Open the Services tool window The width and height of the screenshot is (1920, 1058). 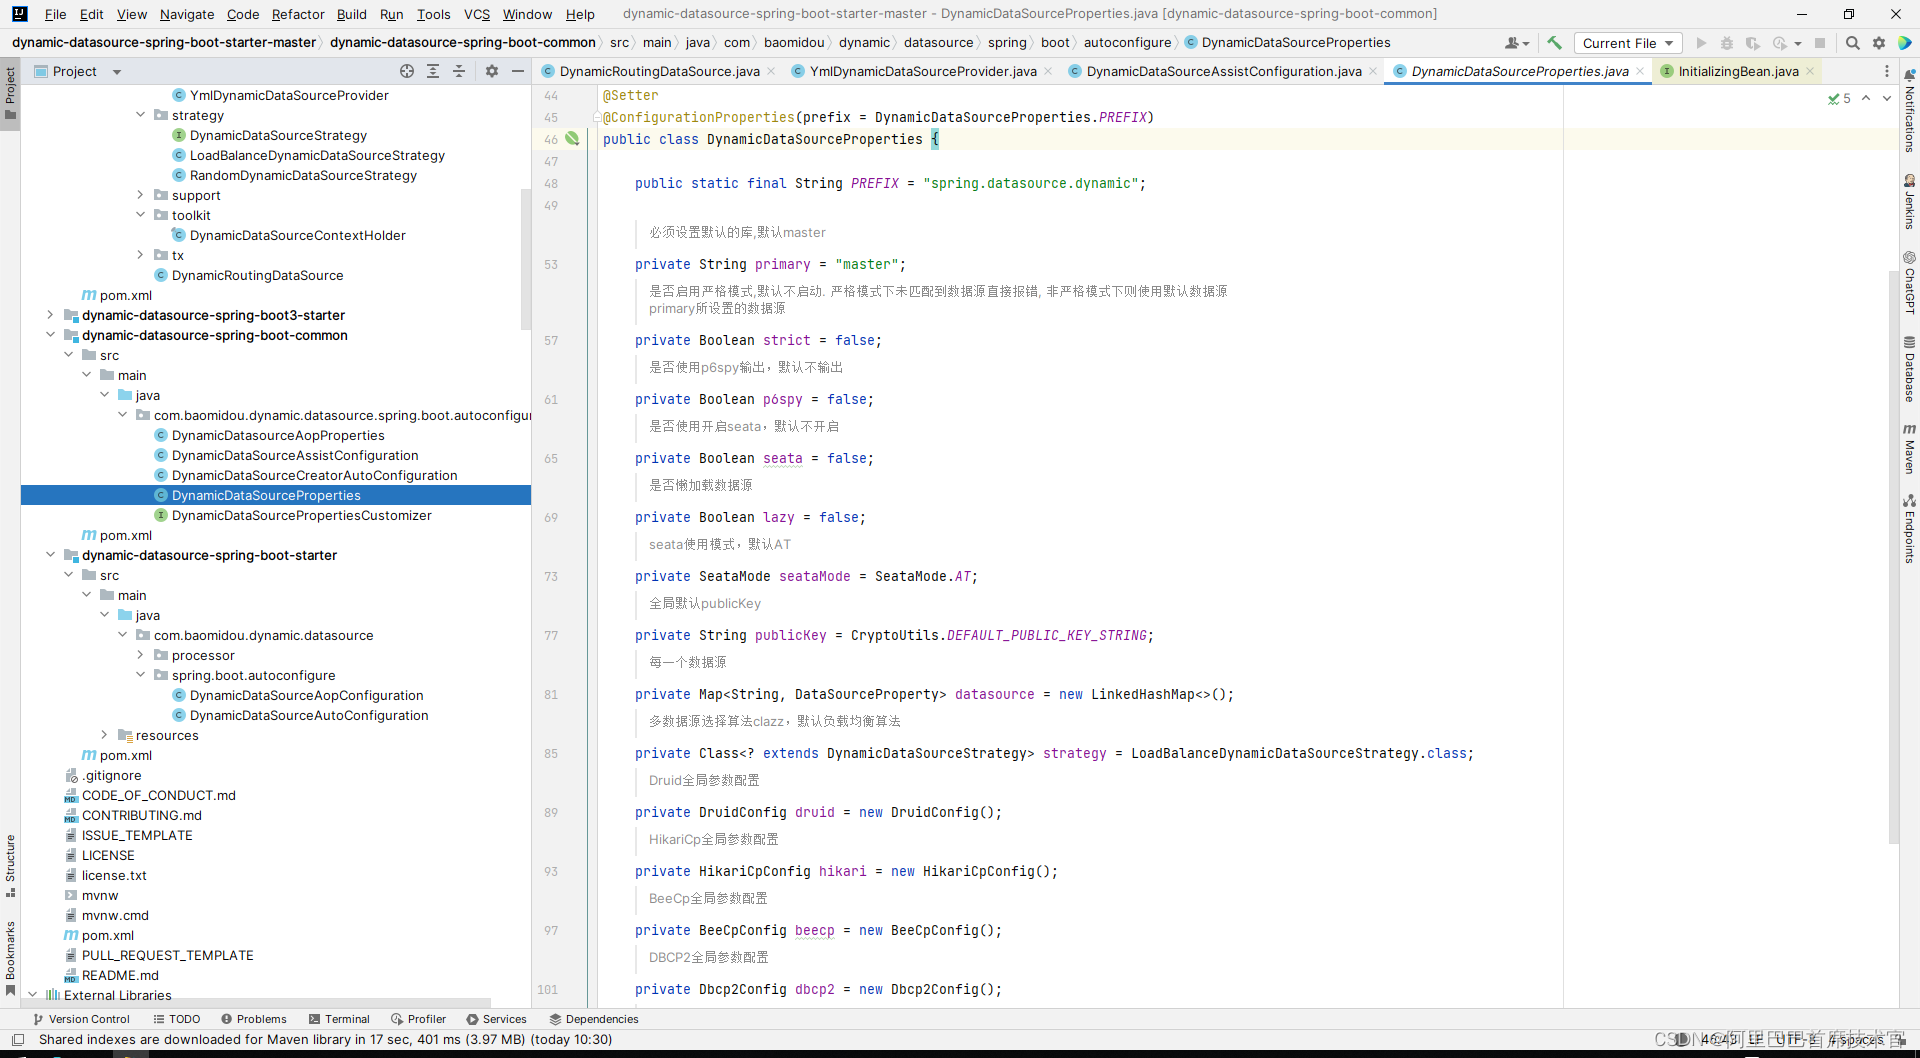(497, 1019)
